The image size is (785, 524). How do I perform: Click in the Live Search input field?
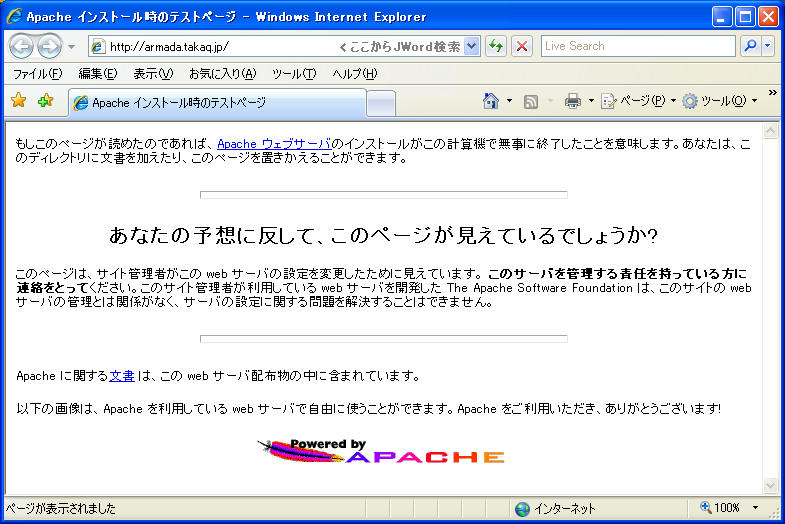638,46
